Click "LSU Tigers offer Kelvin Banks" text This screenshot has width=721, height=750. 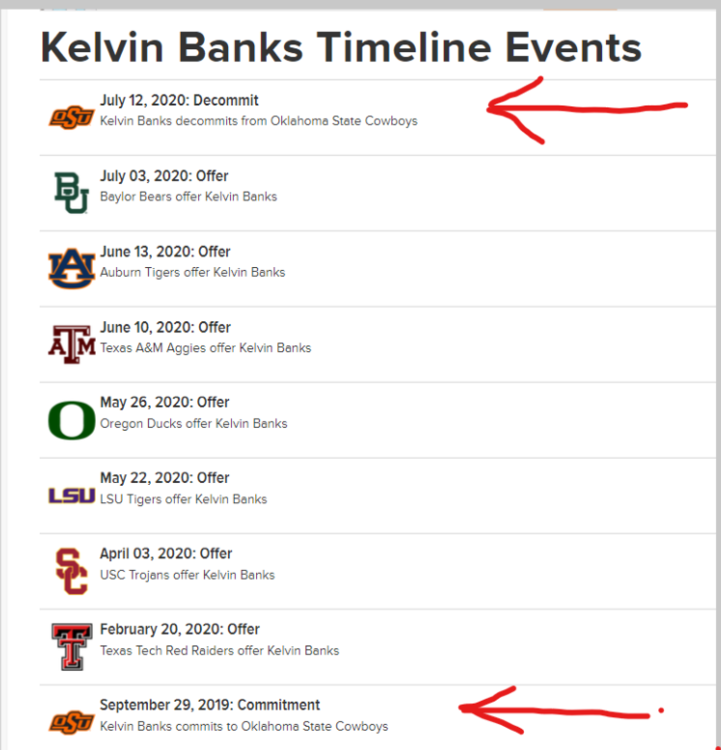pos(183,499)
